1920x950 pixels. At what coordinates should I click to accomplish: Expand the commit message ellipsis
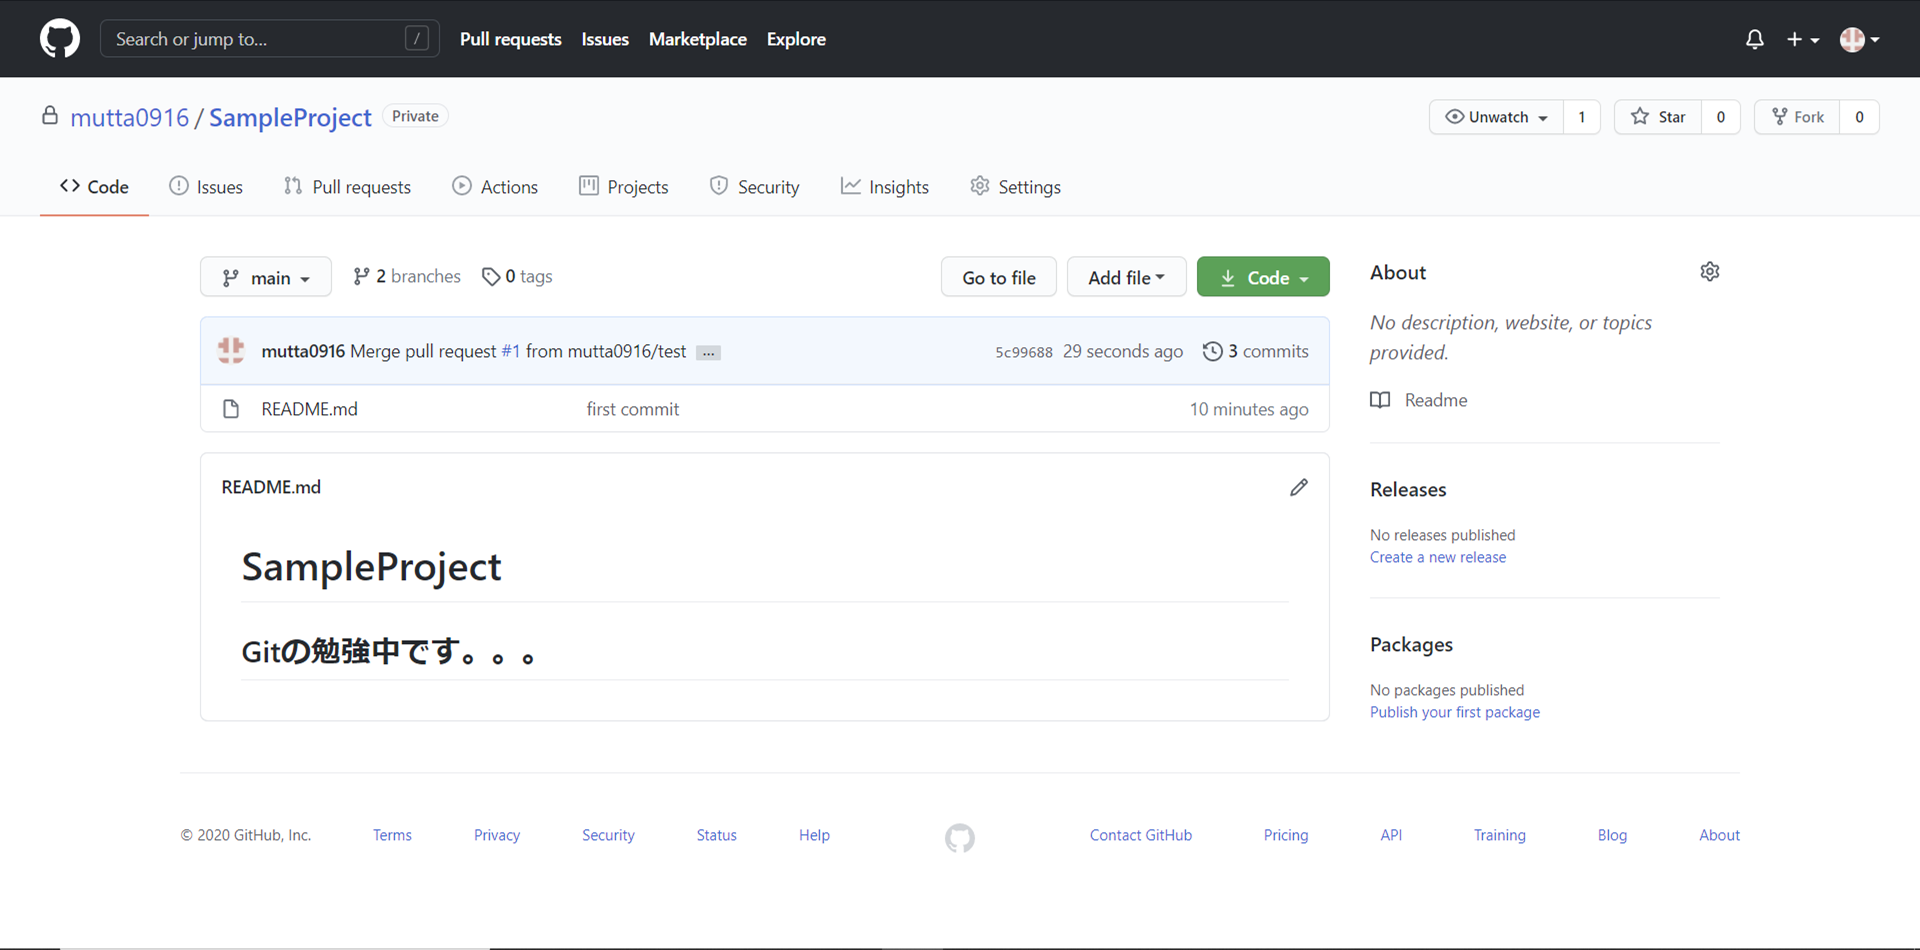(x=708, y=353)
